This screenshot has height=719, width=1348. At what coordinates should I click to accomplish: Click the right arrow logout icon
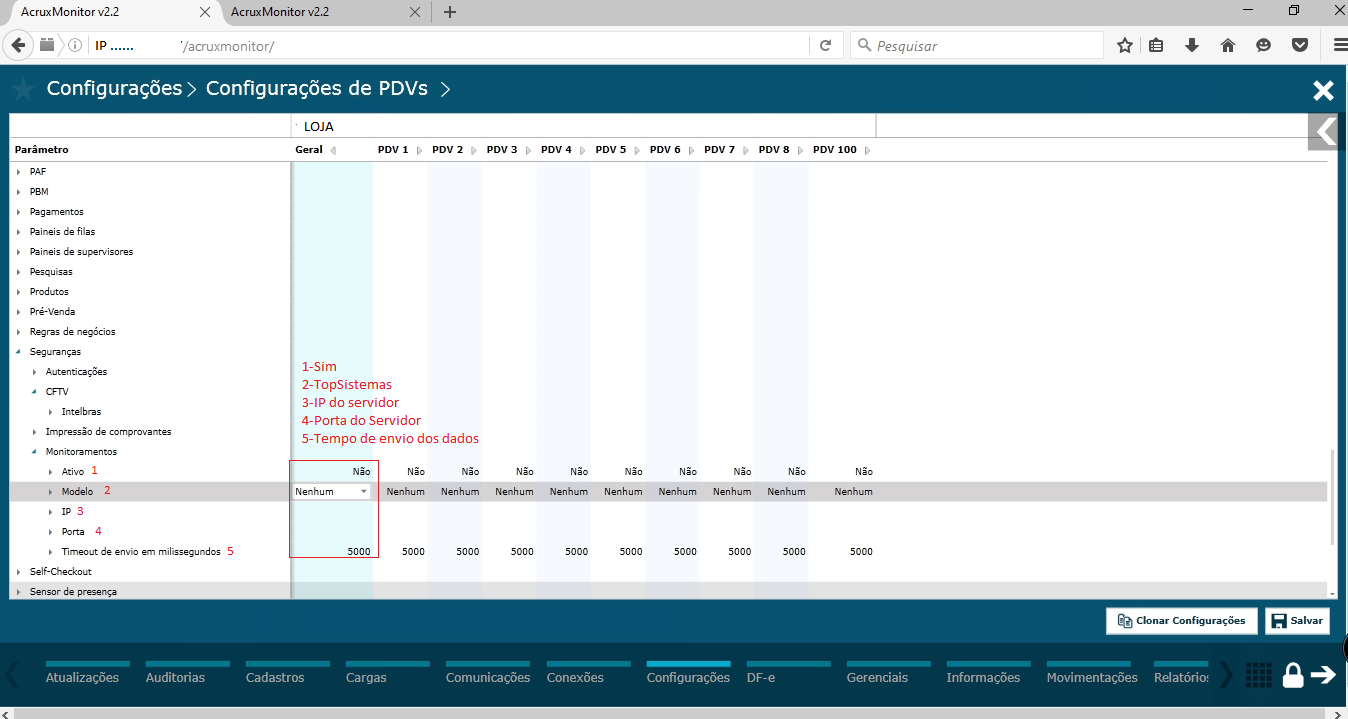[x=1324, y=676]
